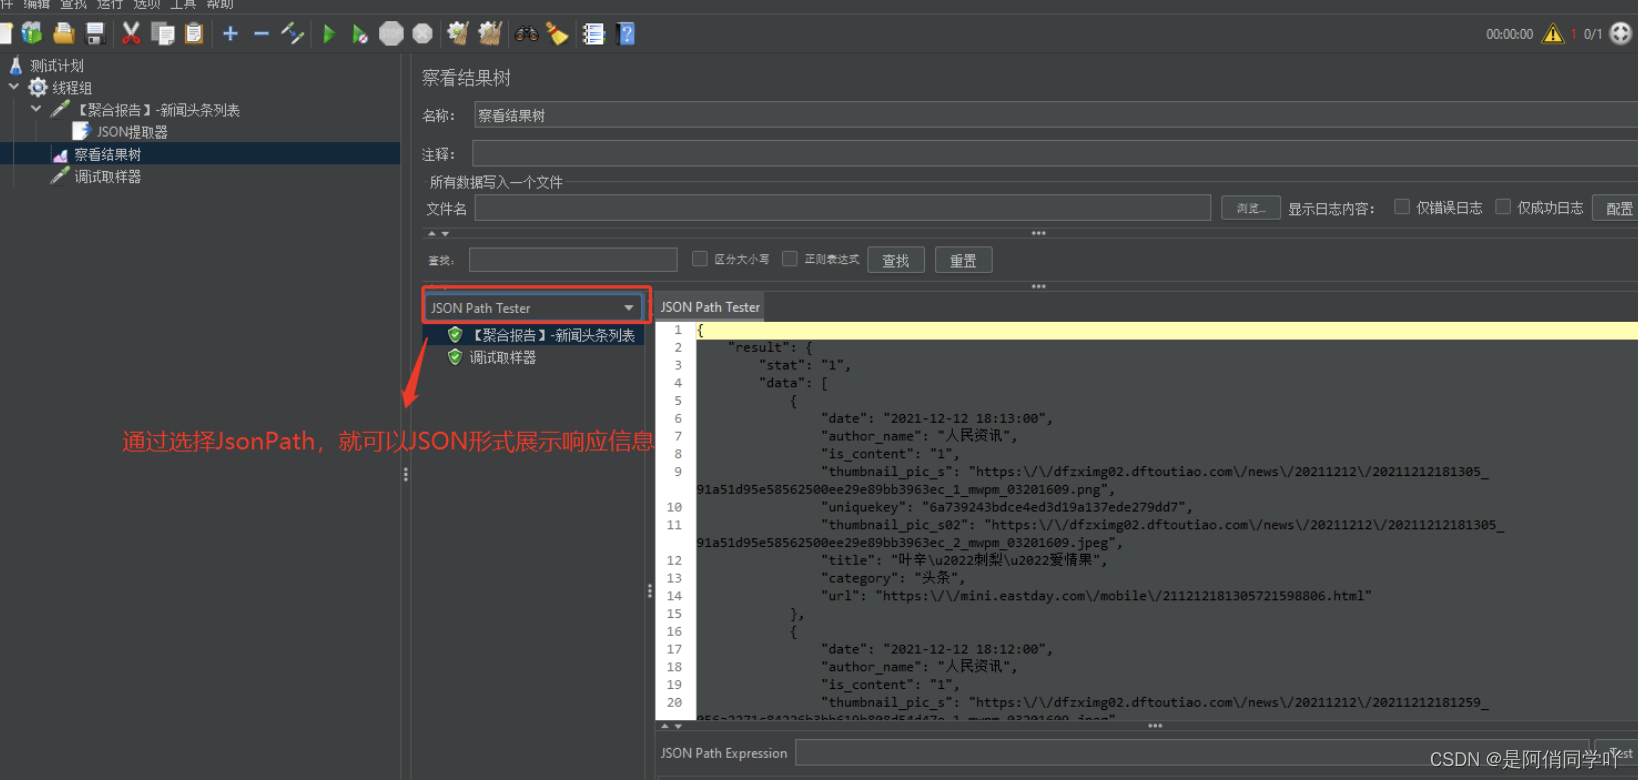1638x780 pixels.
Task: Collapse the 【聚合报告】-新闻头条列表 tree node
Action: pyautogui.click(x=36, y=109)
